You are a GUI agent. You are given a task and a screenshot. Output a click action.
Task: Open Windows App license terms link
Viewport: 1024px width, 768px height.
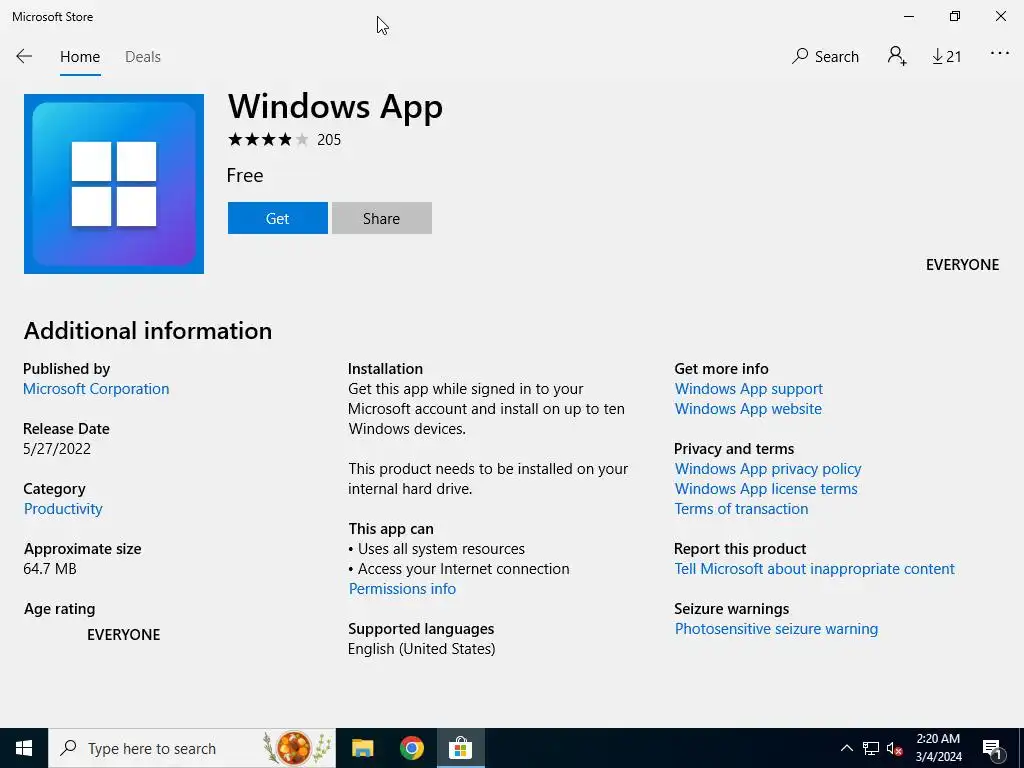(x=766, y=489)
